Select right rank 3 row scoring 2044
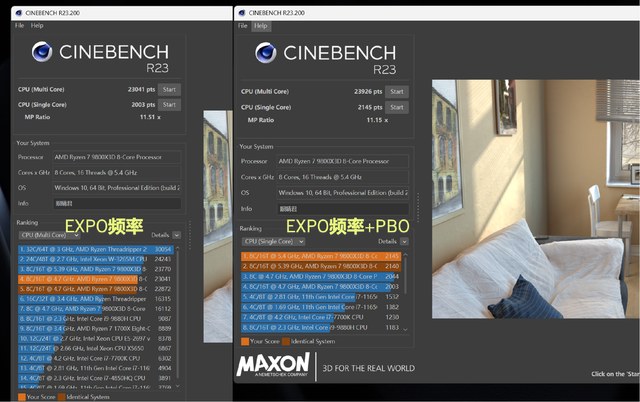Image resolution: width=640 pixels, height=402 pixels. click(321, 277)
